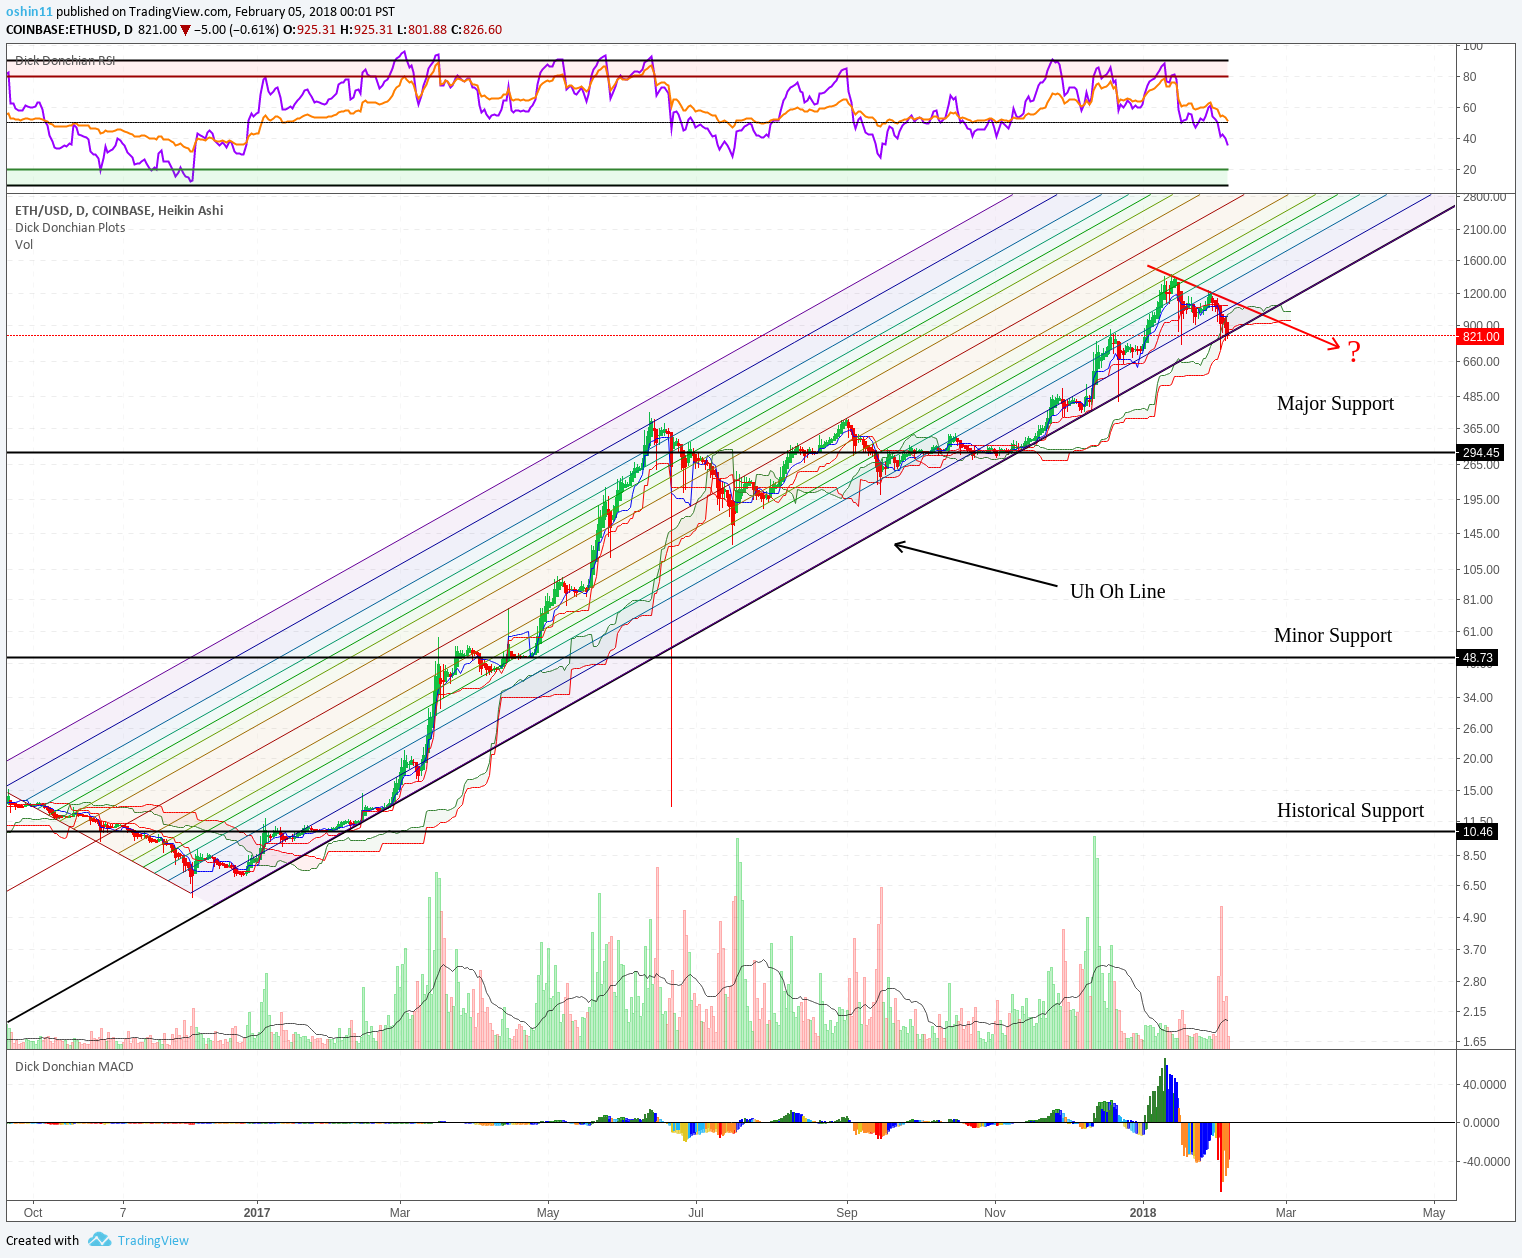Select the Uh Oh Line annotation text
Viewport: 1522px width, 1258px height.
(1117, 591)
